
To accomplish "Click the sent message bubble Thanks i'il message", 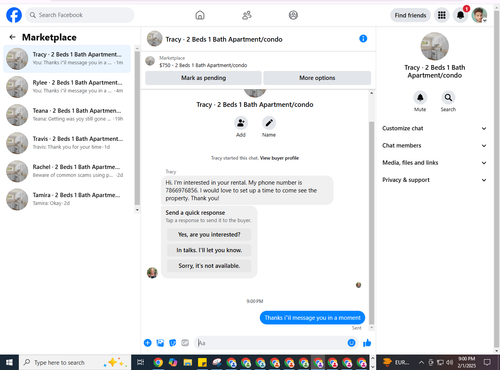I will pyautogui.click(x=312, y=318).
